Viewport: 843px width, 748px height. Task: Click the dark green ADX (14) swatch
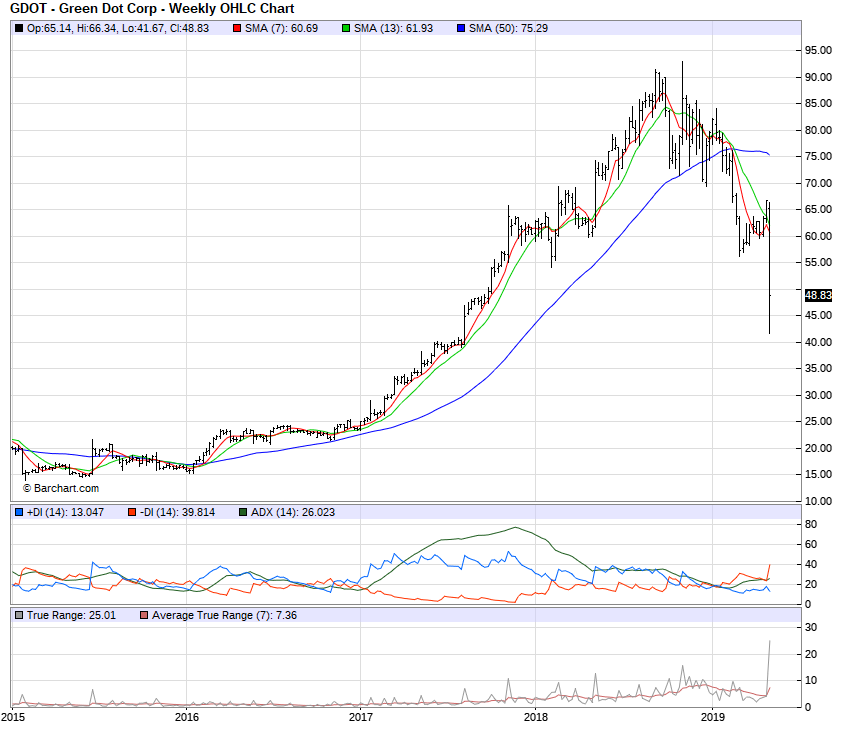(x=243, y=512)
